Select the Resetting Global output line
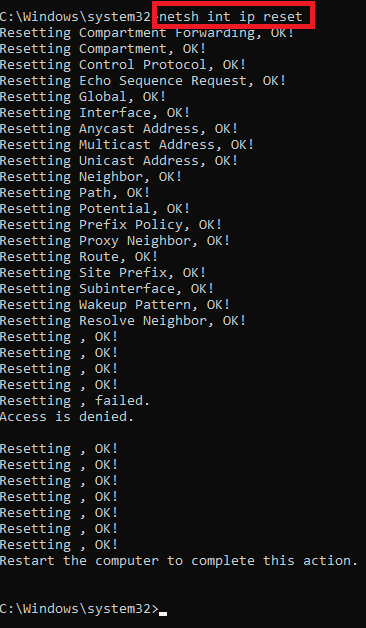The height and width of the screenshot is (628, 366). [83, 97]
